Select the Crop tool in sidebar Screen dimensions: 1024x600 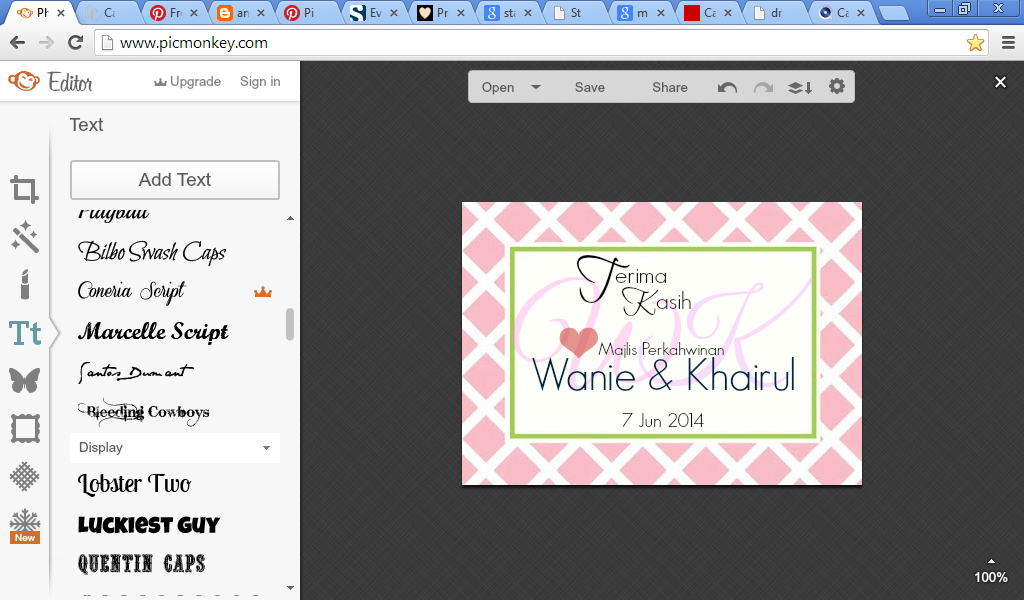[25, 190]
